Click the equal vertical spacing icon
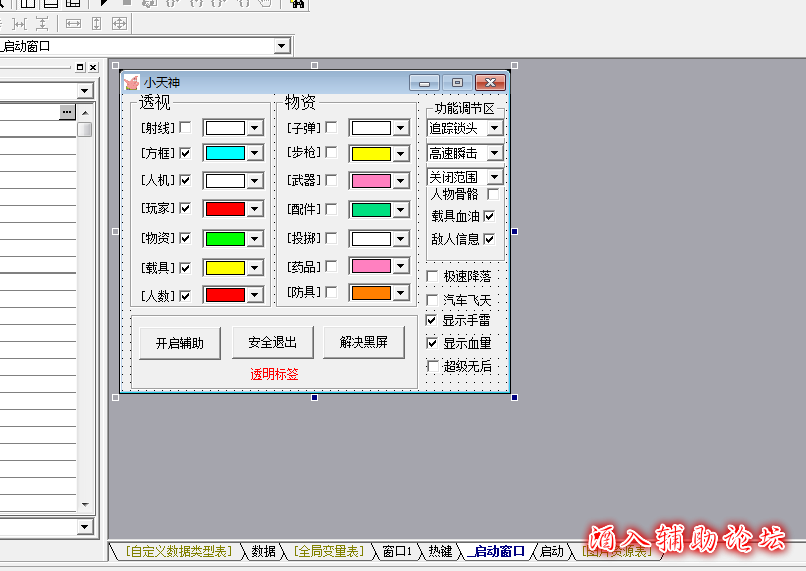The height and width of the screenshot is (571, 806). 42,23
